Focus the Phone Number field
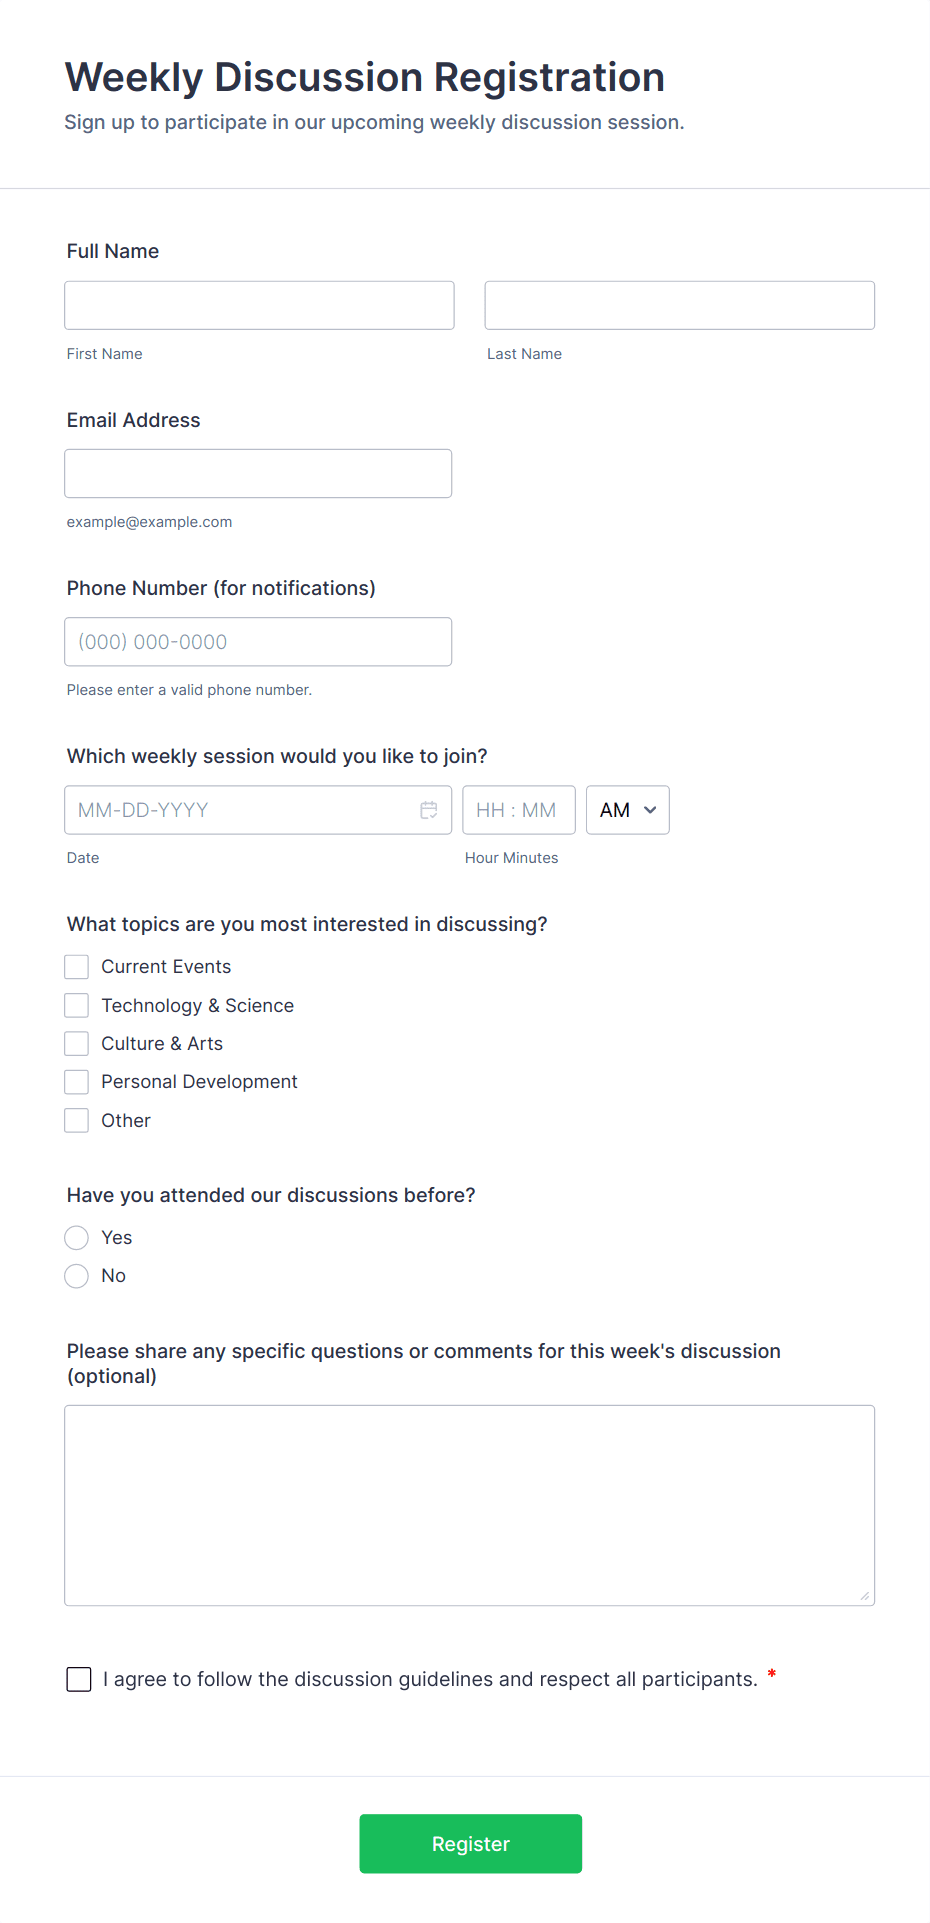The image size is (930, 1923). 258,642
